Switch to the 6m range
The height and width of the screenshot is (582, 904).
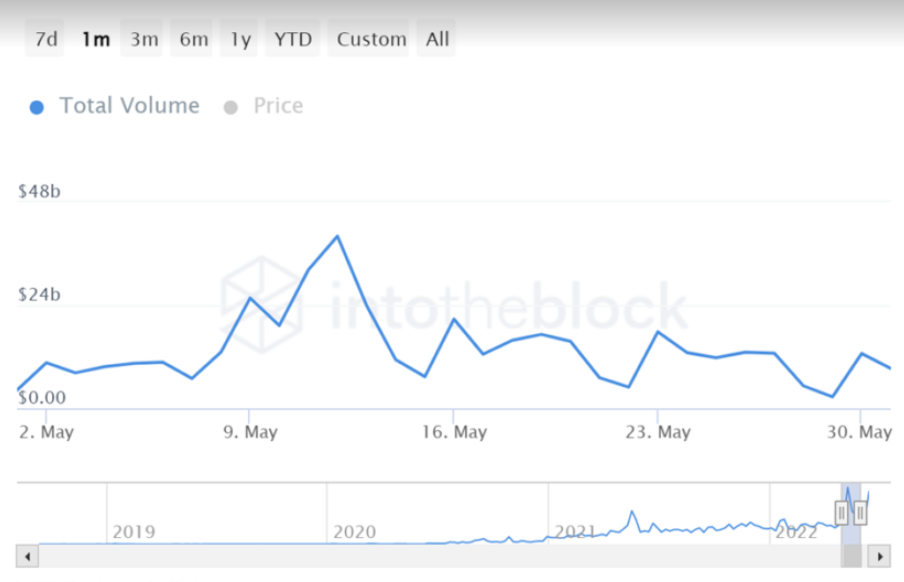click(194, 40)
